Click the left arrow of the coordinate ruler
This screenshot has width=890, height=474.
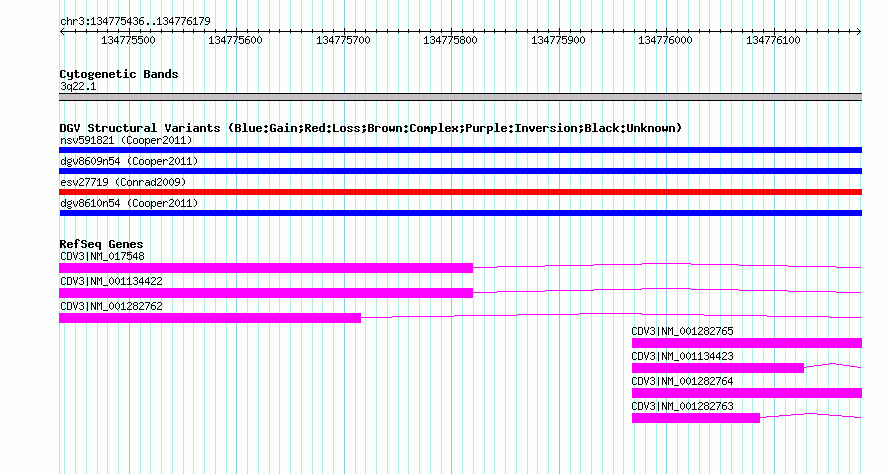[62, 31]
